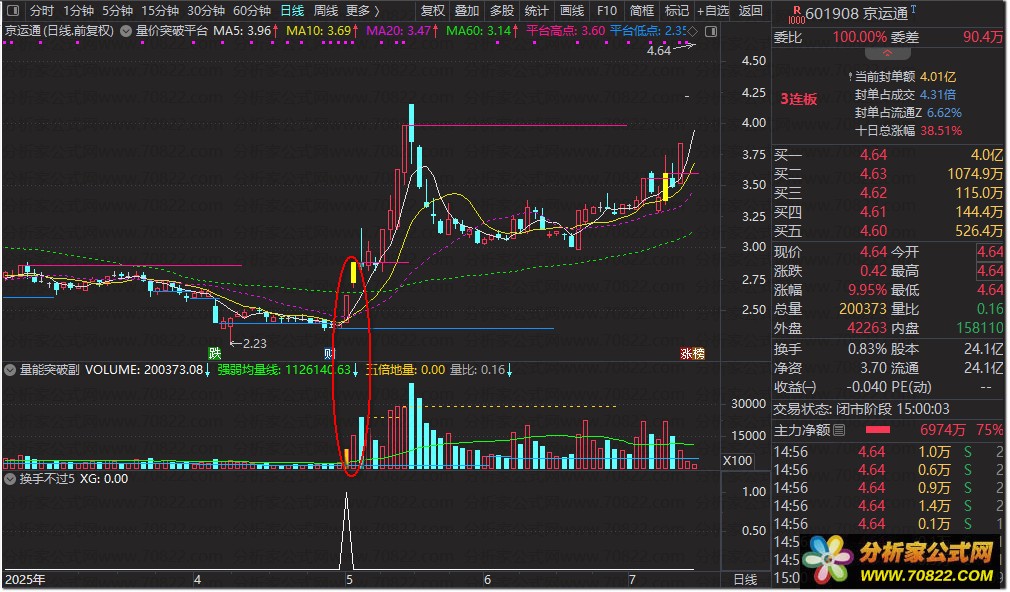Viewport: 1010px width, 592px height.
Task: Toggle the left sidebar panel icon
Action: 14,10
